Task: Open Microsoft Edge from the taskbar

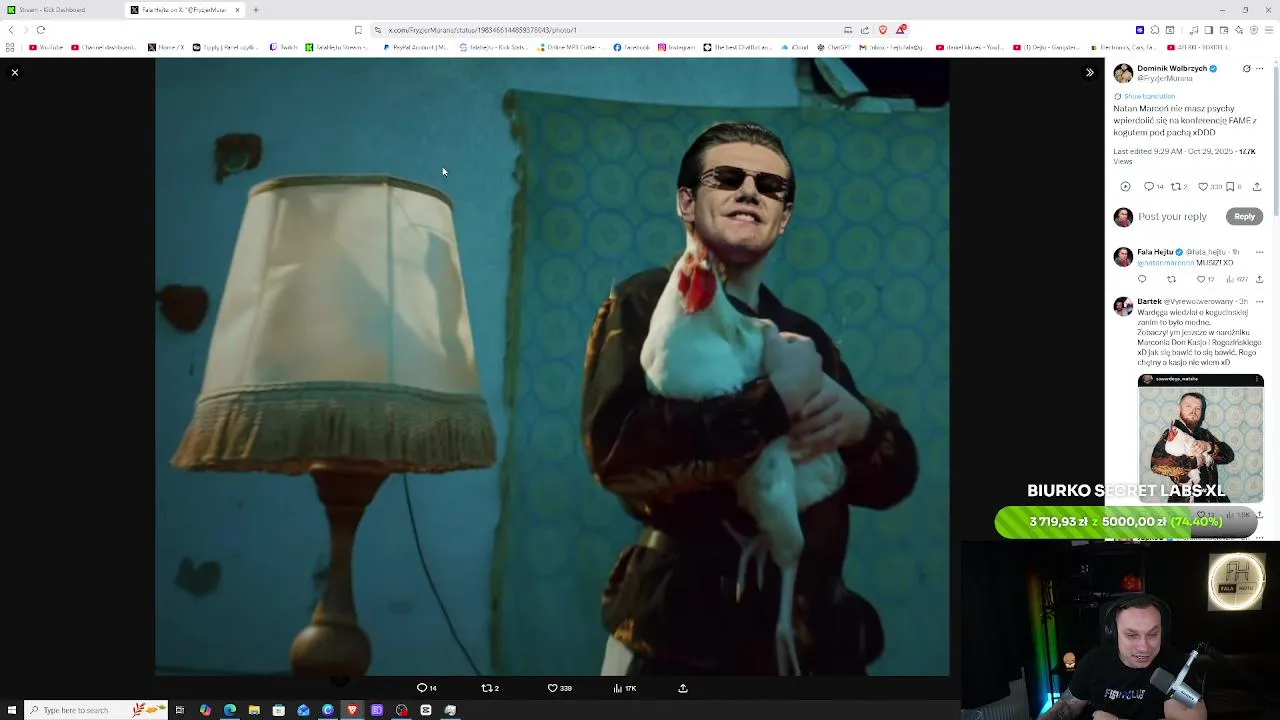Action: pos(230,710)
